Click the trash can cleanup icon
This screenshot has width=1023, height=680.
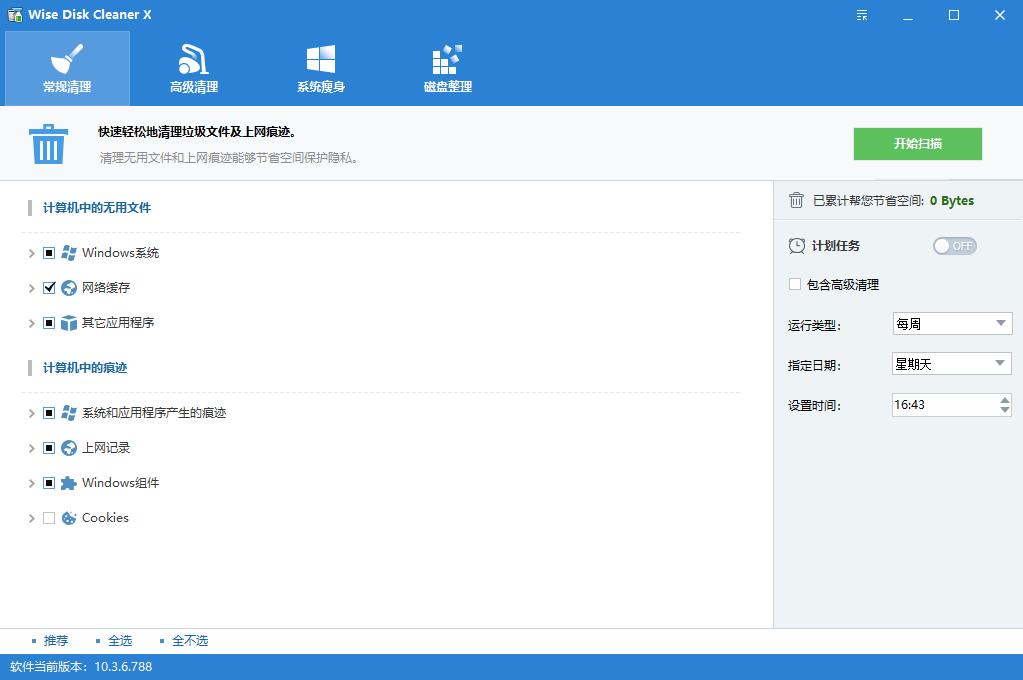point(48,143)
